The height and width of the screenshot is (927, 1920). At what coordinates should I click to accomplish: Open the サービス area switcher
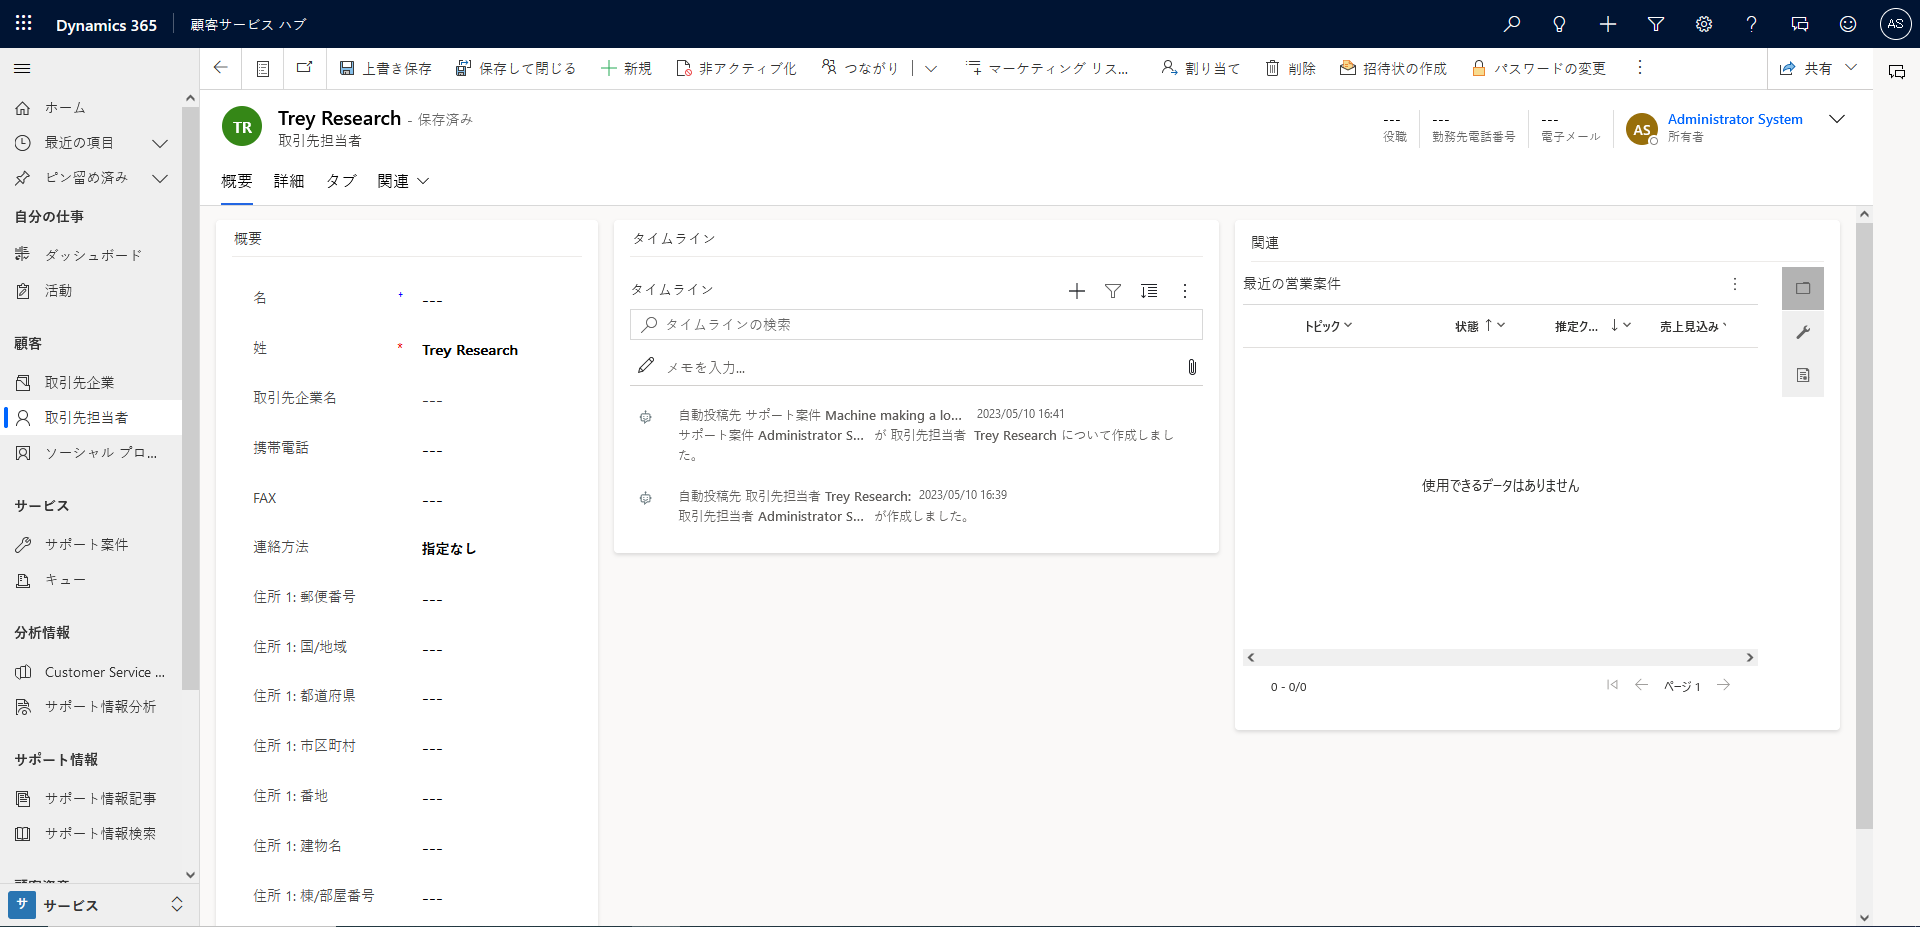(x=99, y=905)
